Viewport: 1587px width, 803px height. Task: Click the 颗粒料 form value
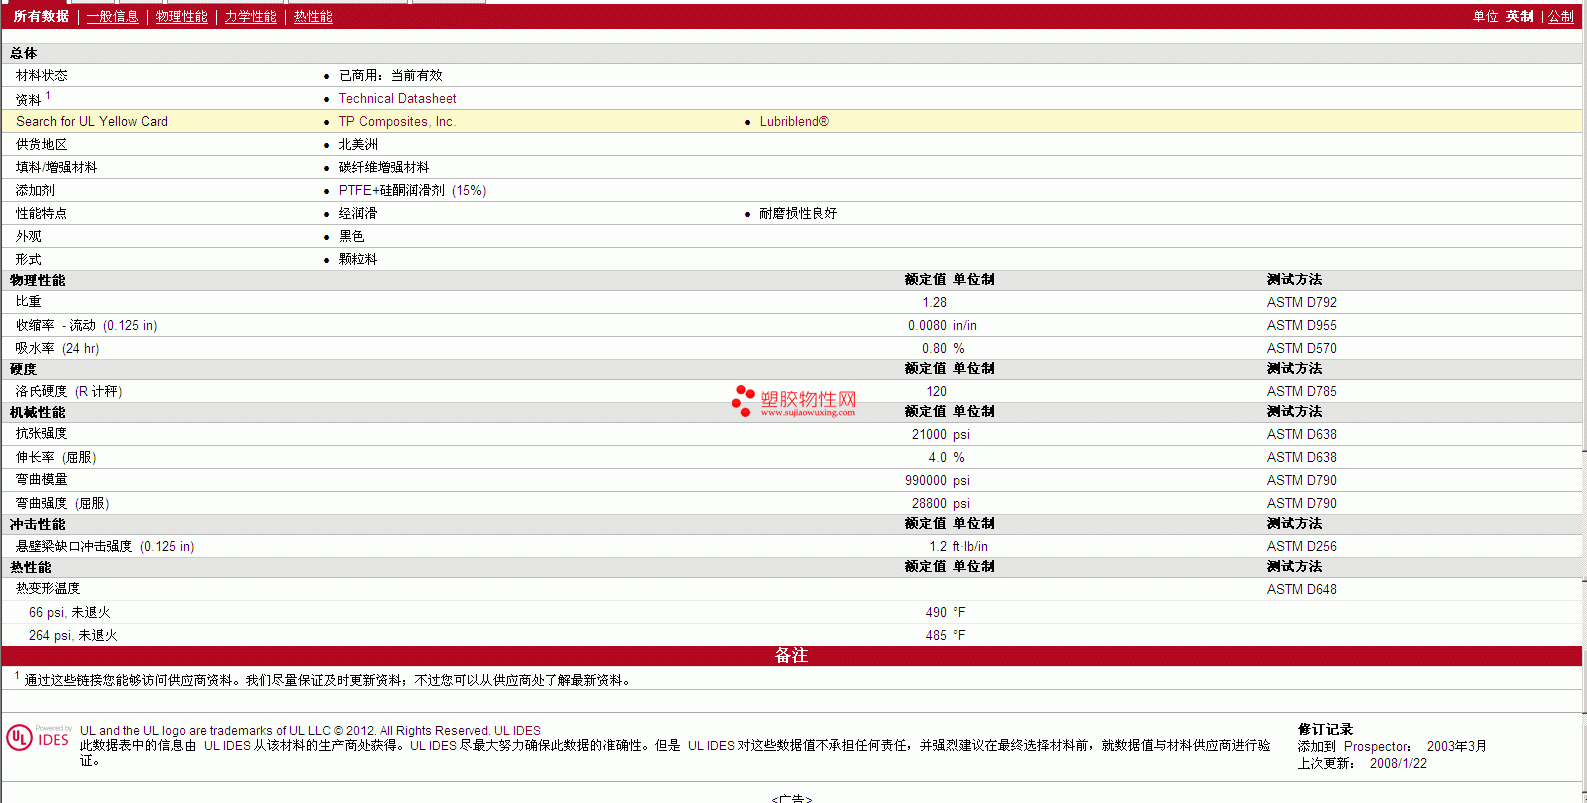point(358,260)
